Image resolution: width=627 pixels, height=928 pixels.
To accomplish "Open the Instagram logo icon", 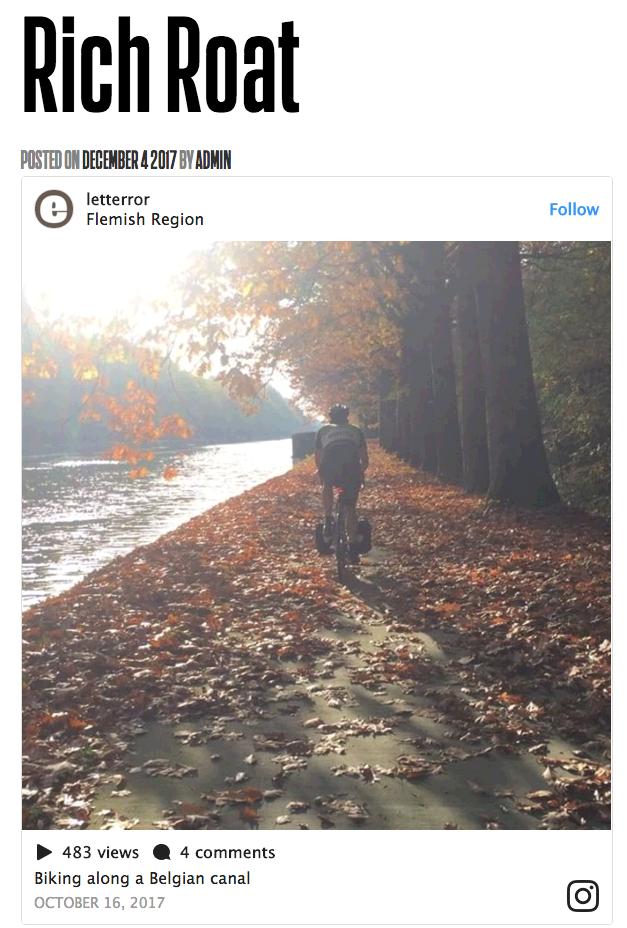I will point(583,895).
